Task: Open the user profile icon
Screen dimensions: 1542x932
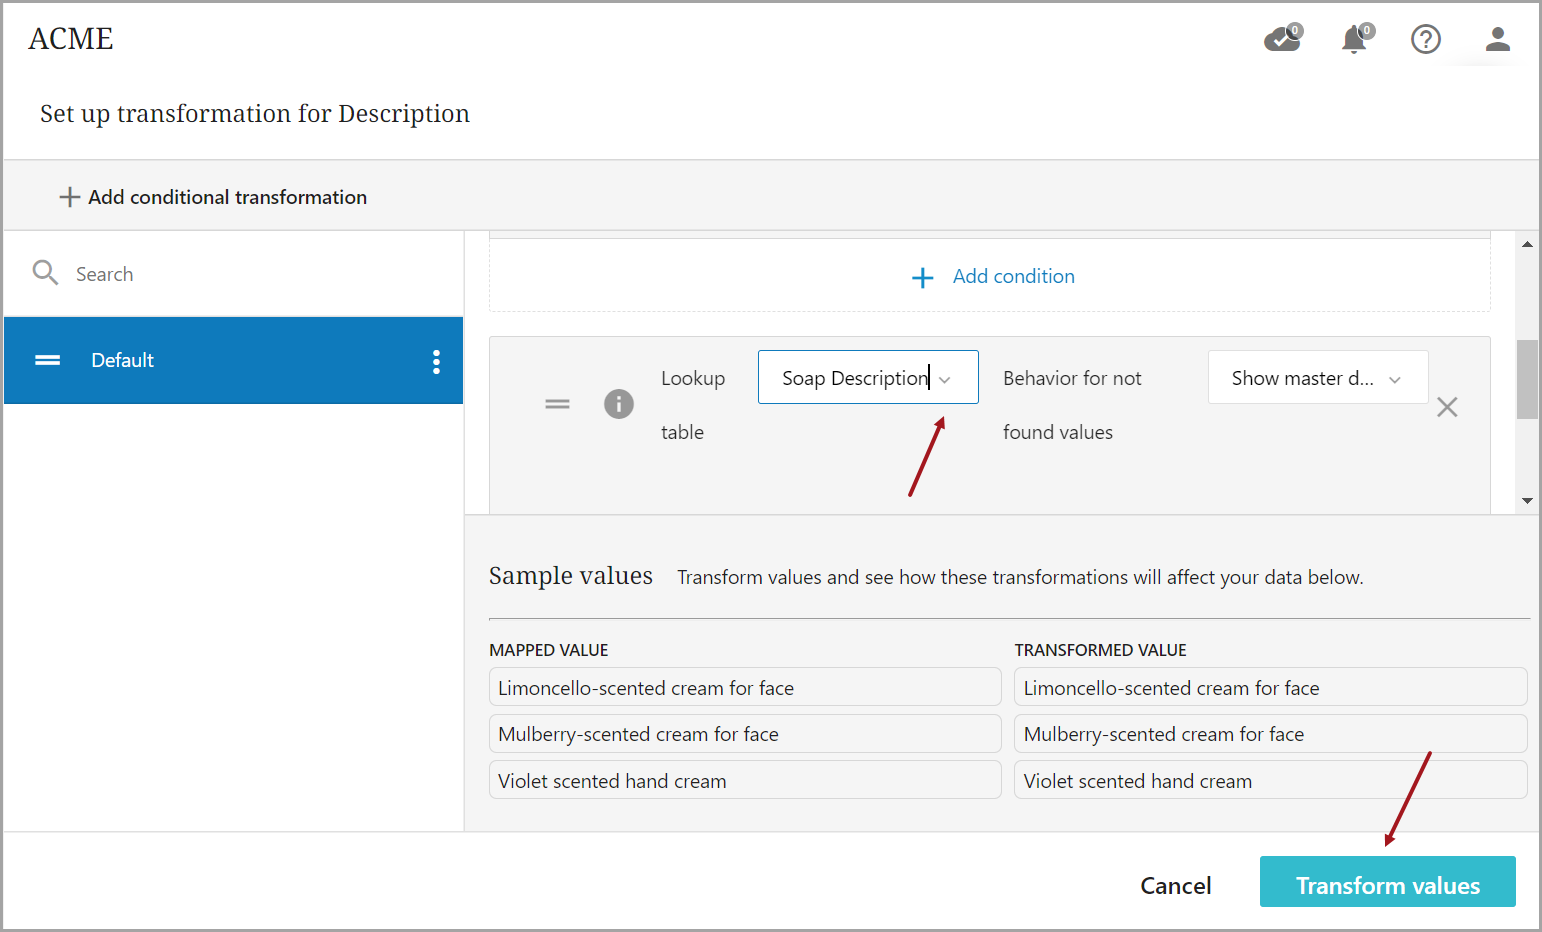Action: tap(1497, 39)
